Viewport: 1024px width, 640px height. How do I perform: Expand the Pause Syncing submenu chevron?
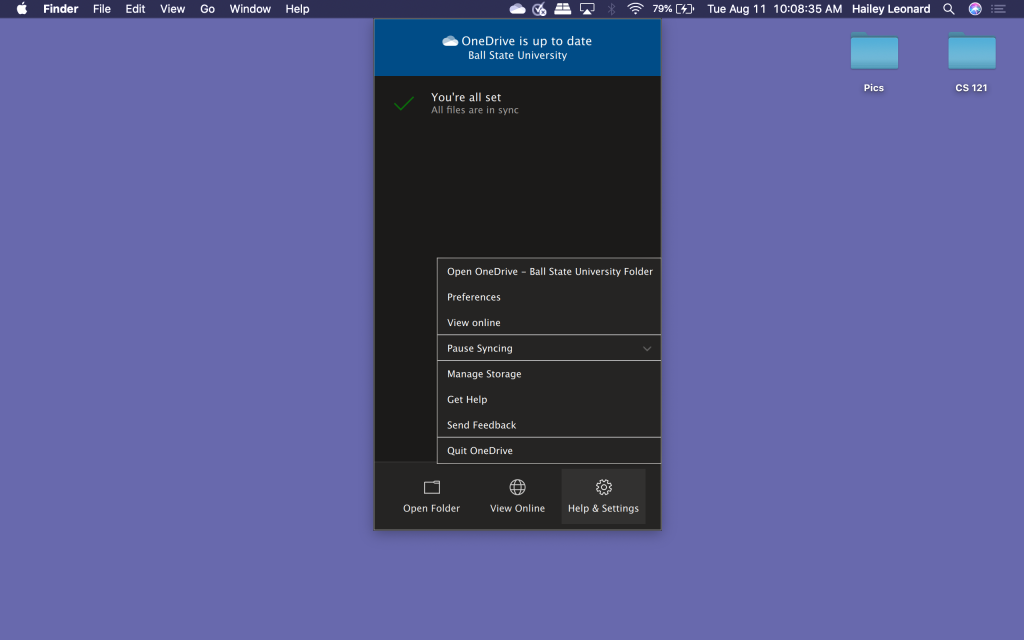click(647, 349)
